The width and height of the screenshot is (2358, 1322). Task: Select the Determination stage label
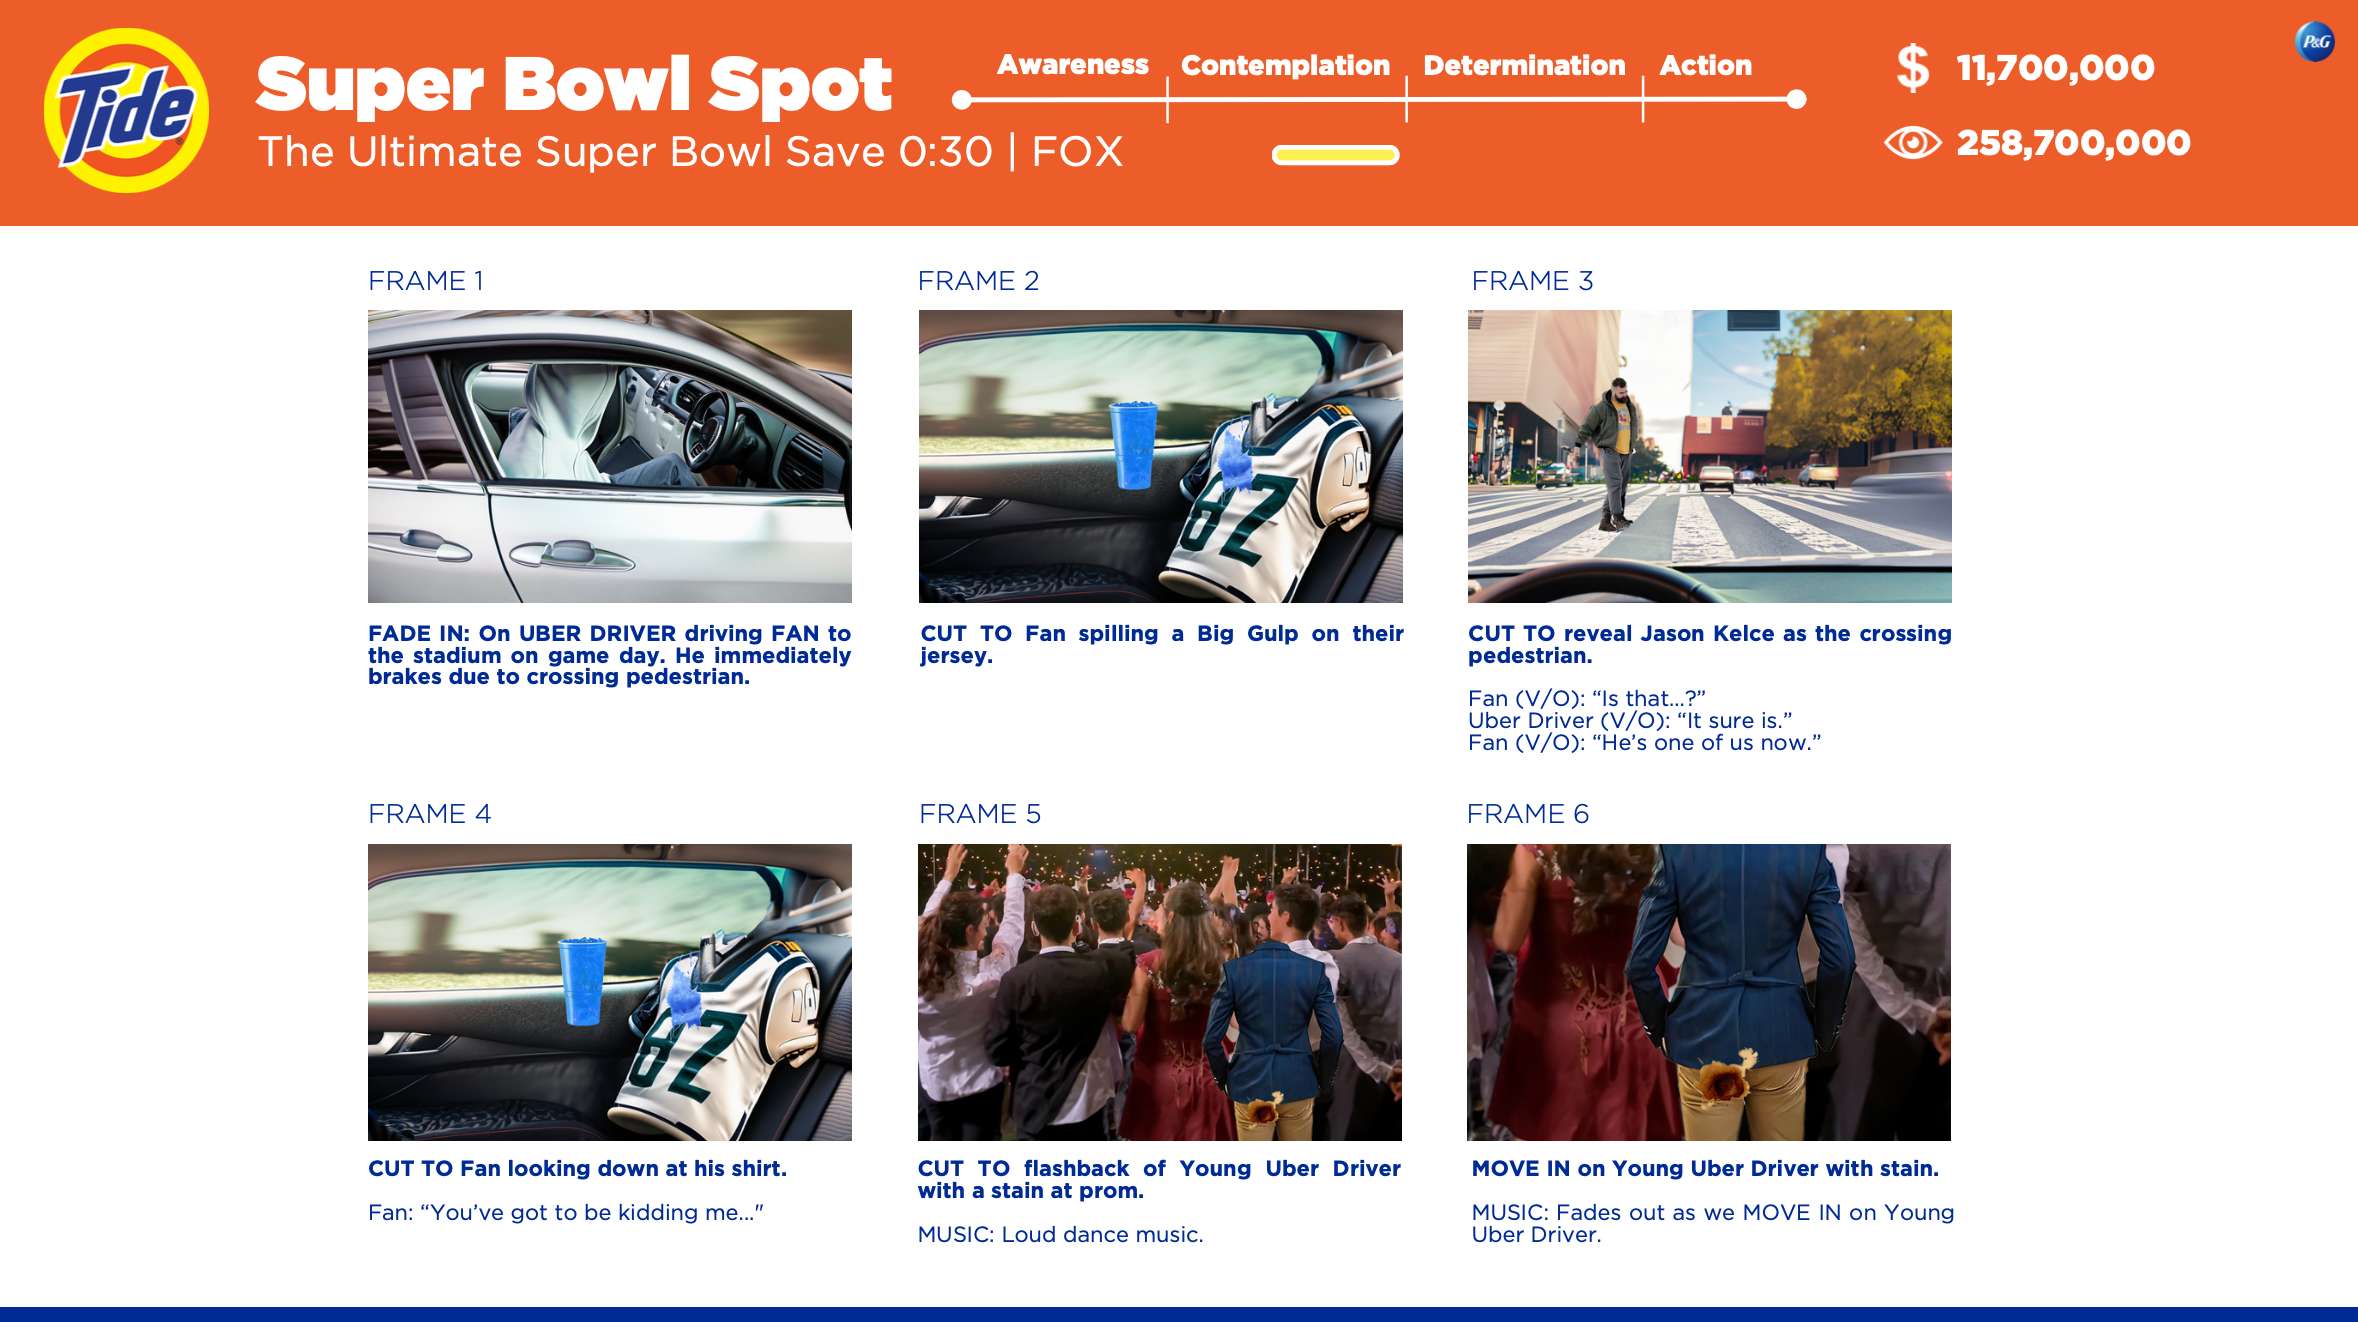pos(1524,66)
